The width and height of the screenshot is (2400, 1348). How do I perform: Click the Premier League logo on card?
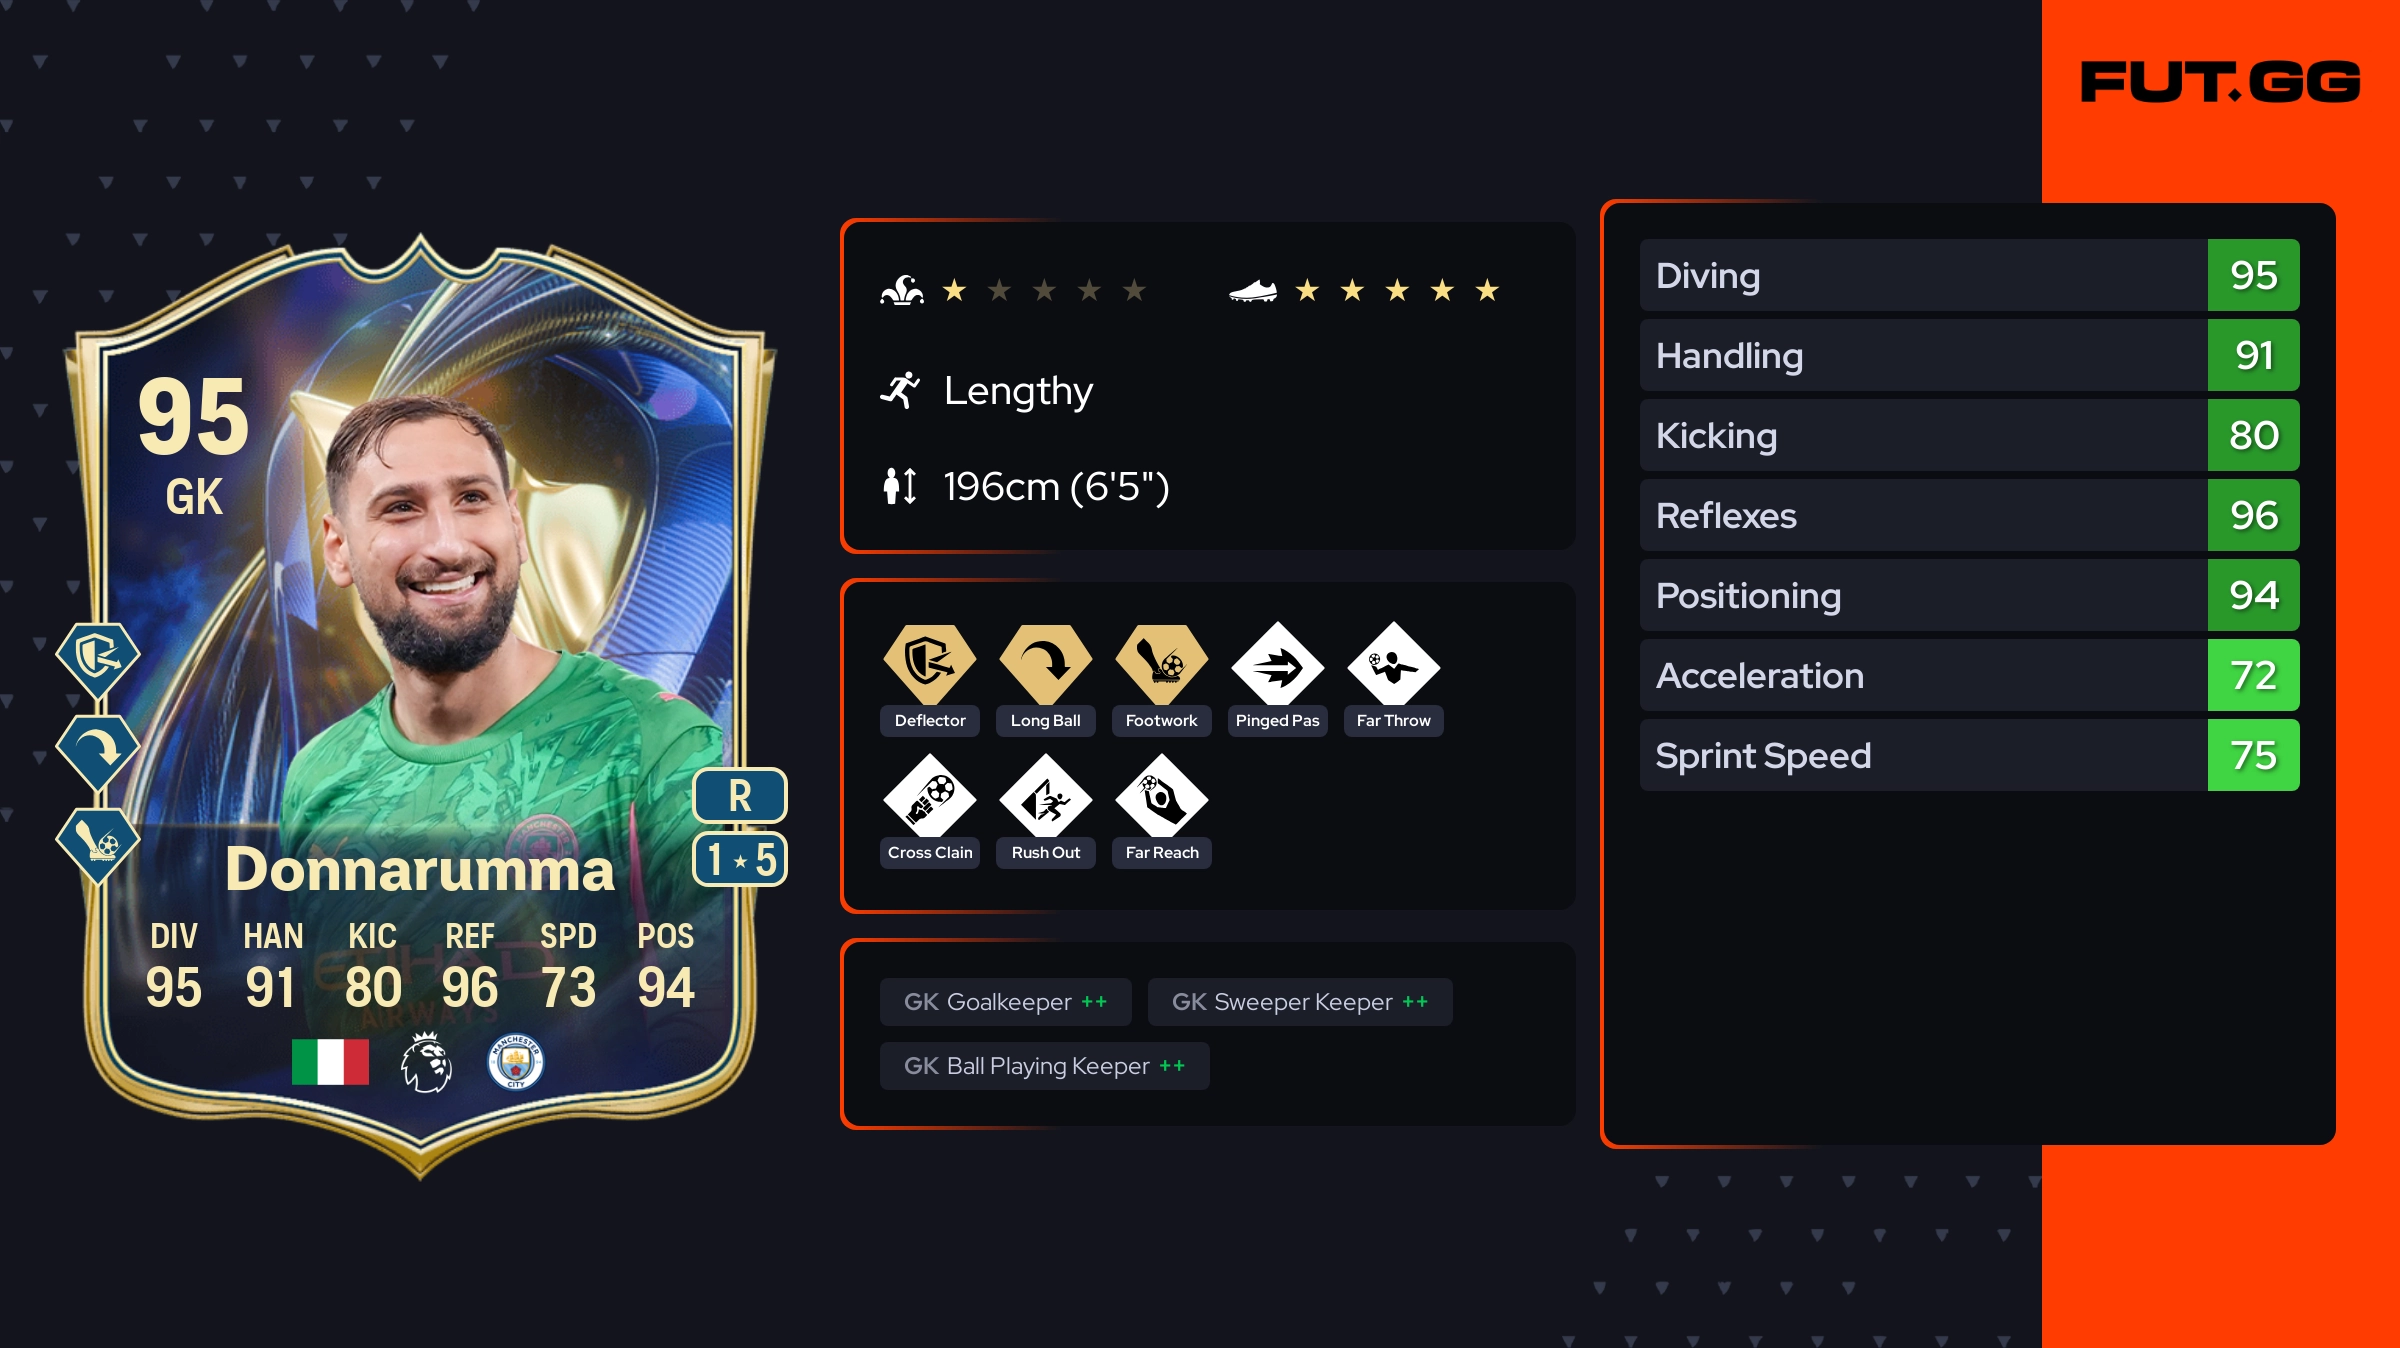(426, 1062)
